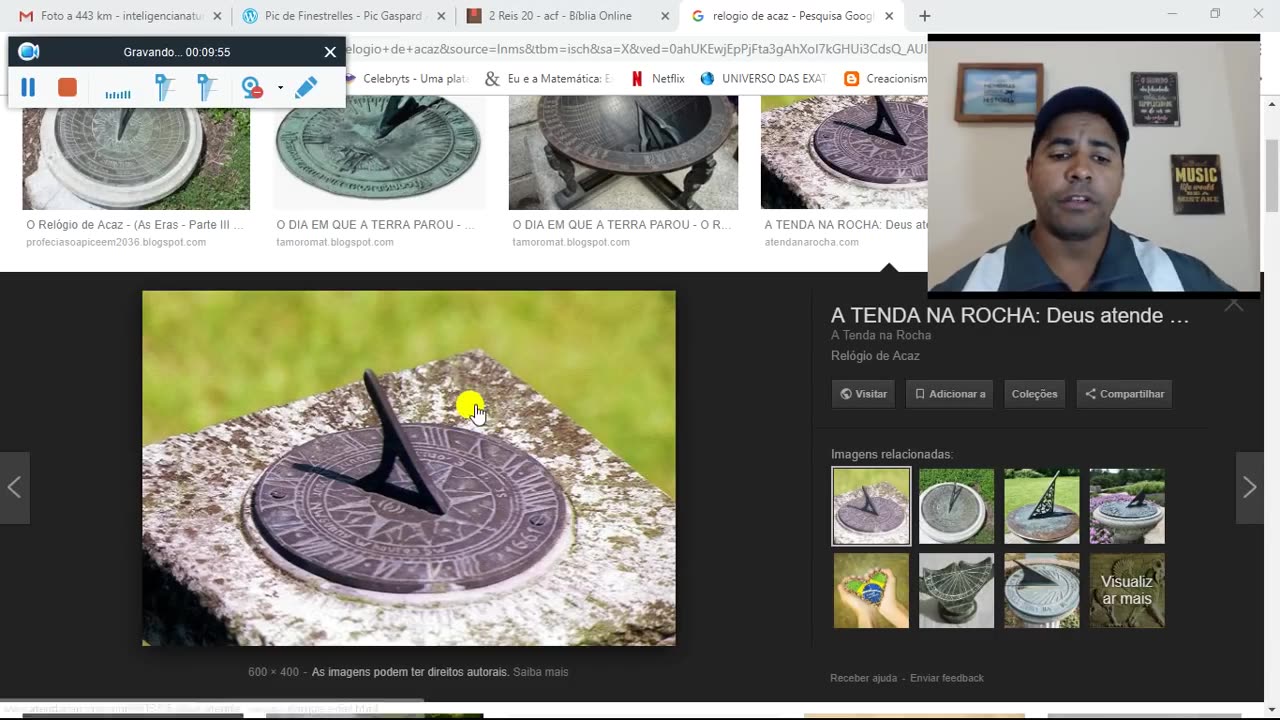Screen dimensions: 1280x720
Task: Go to previous image with left arrow
Action: coord(14,487)
